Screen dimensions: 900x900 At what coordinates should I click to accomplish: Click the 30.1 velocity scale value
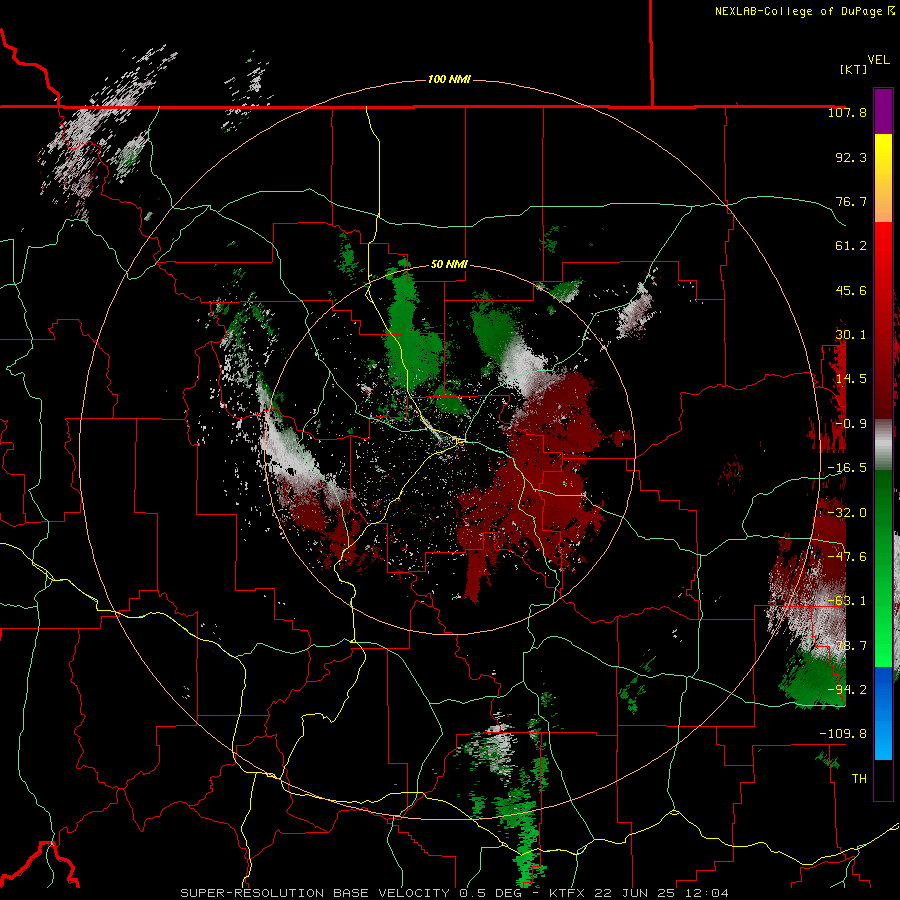[851, 335]
